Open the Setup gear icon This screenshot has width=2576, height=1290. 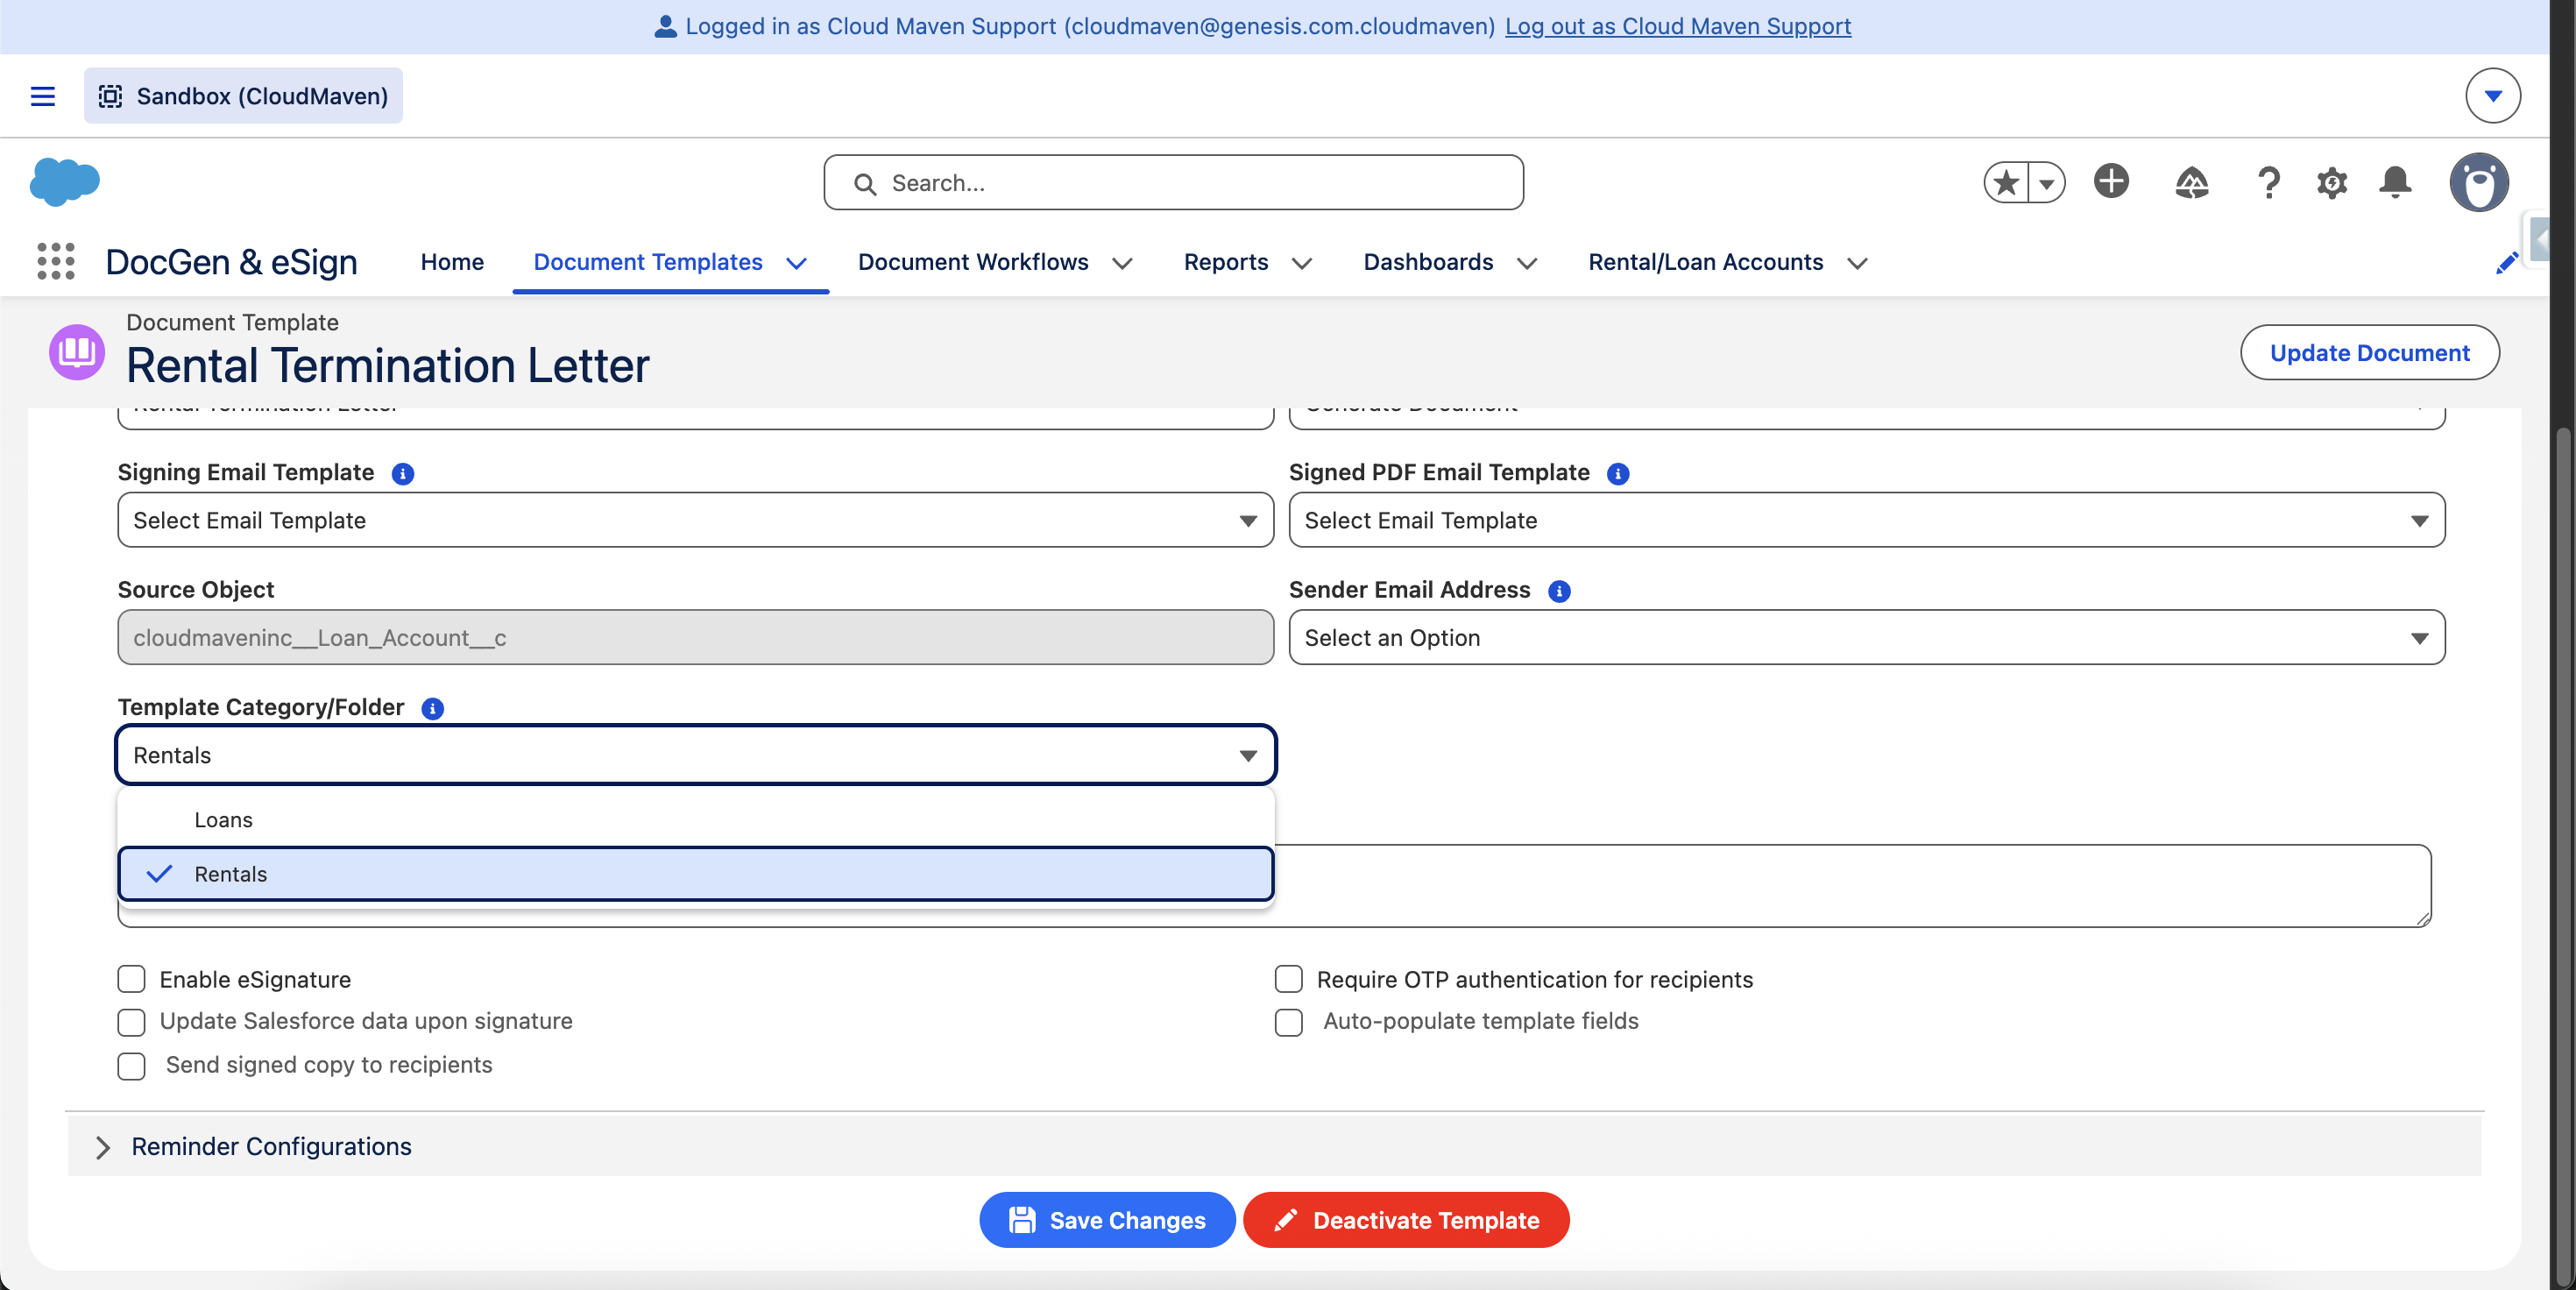[2332, 183]
